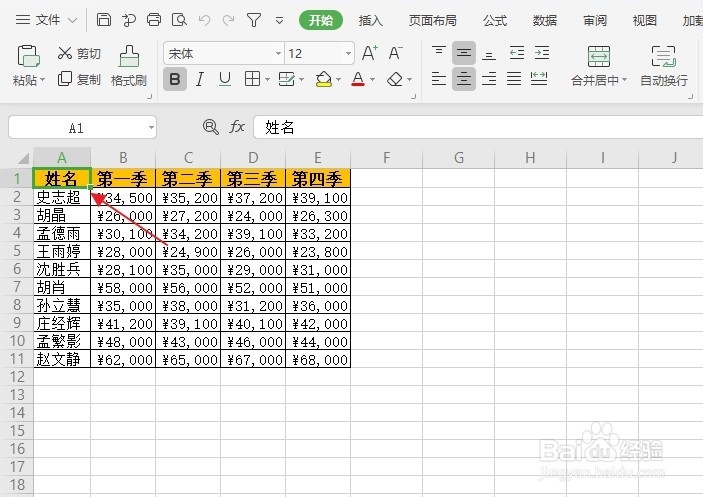Click Copy (复制) button

pos(79,79)
